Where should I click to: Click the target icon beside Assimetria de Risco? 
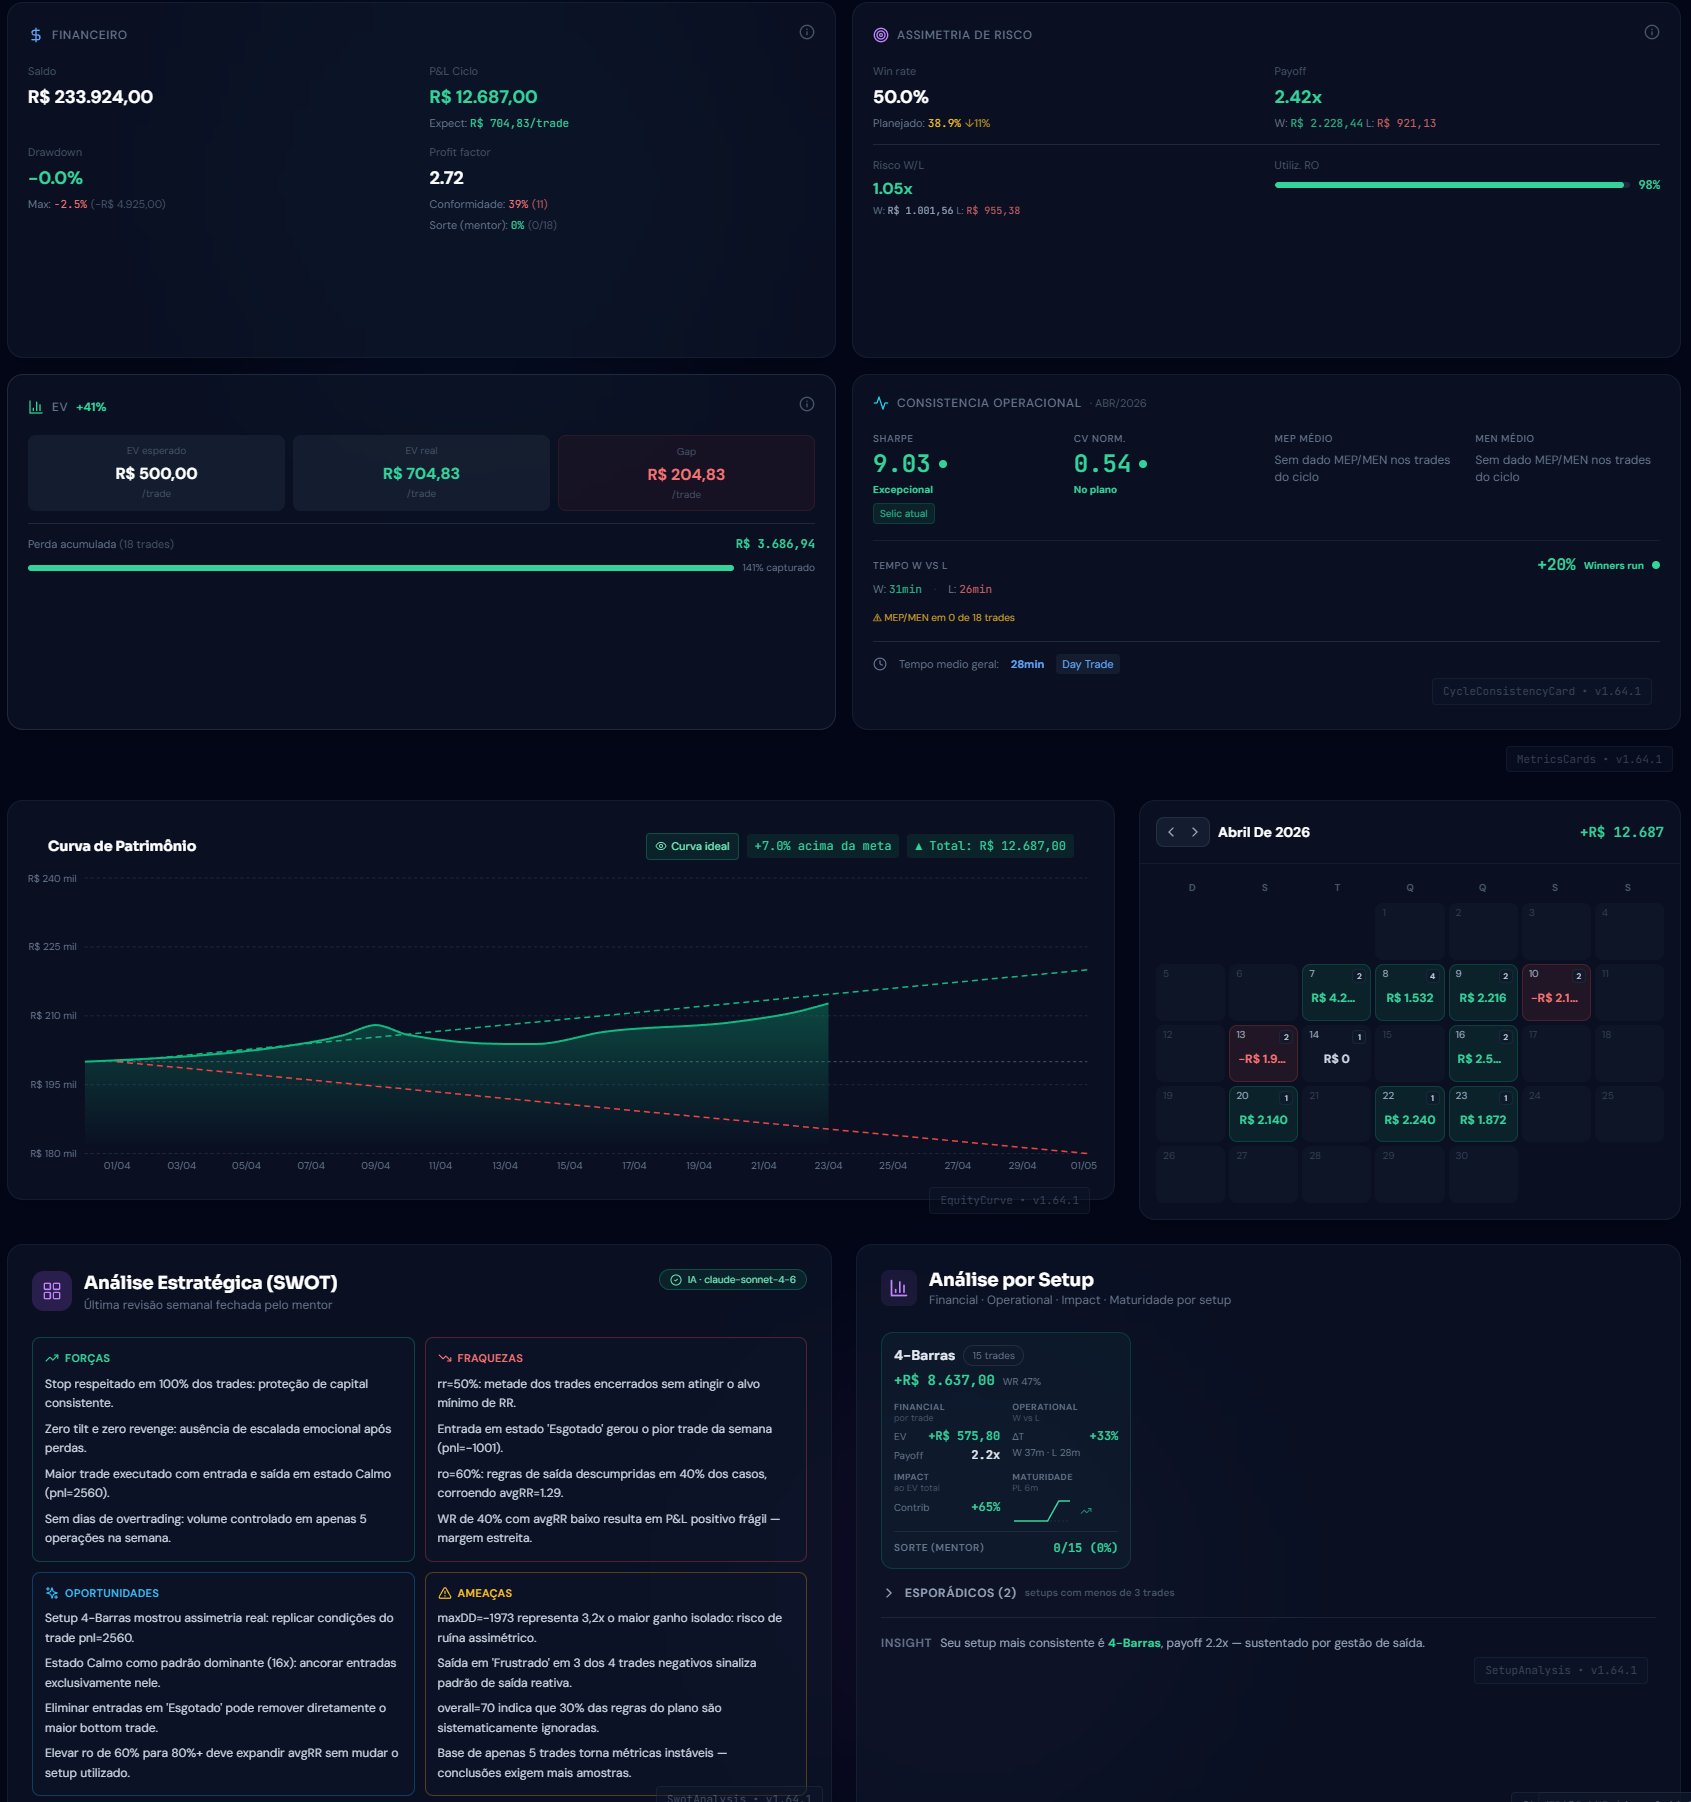[x=880, y=35]
